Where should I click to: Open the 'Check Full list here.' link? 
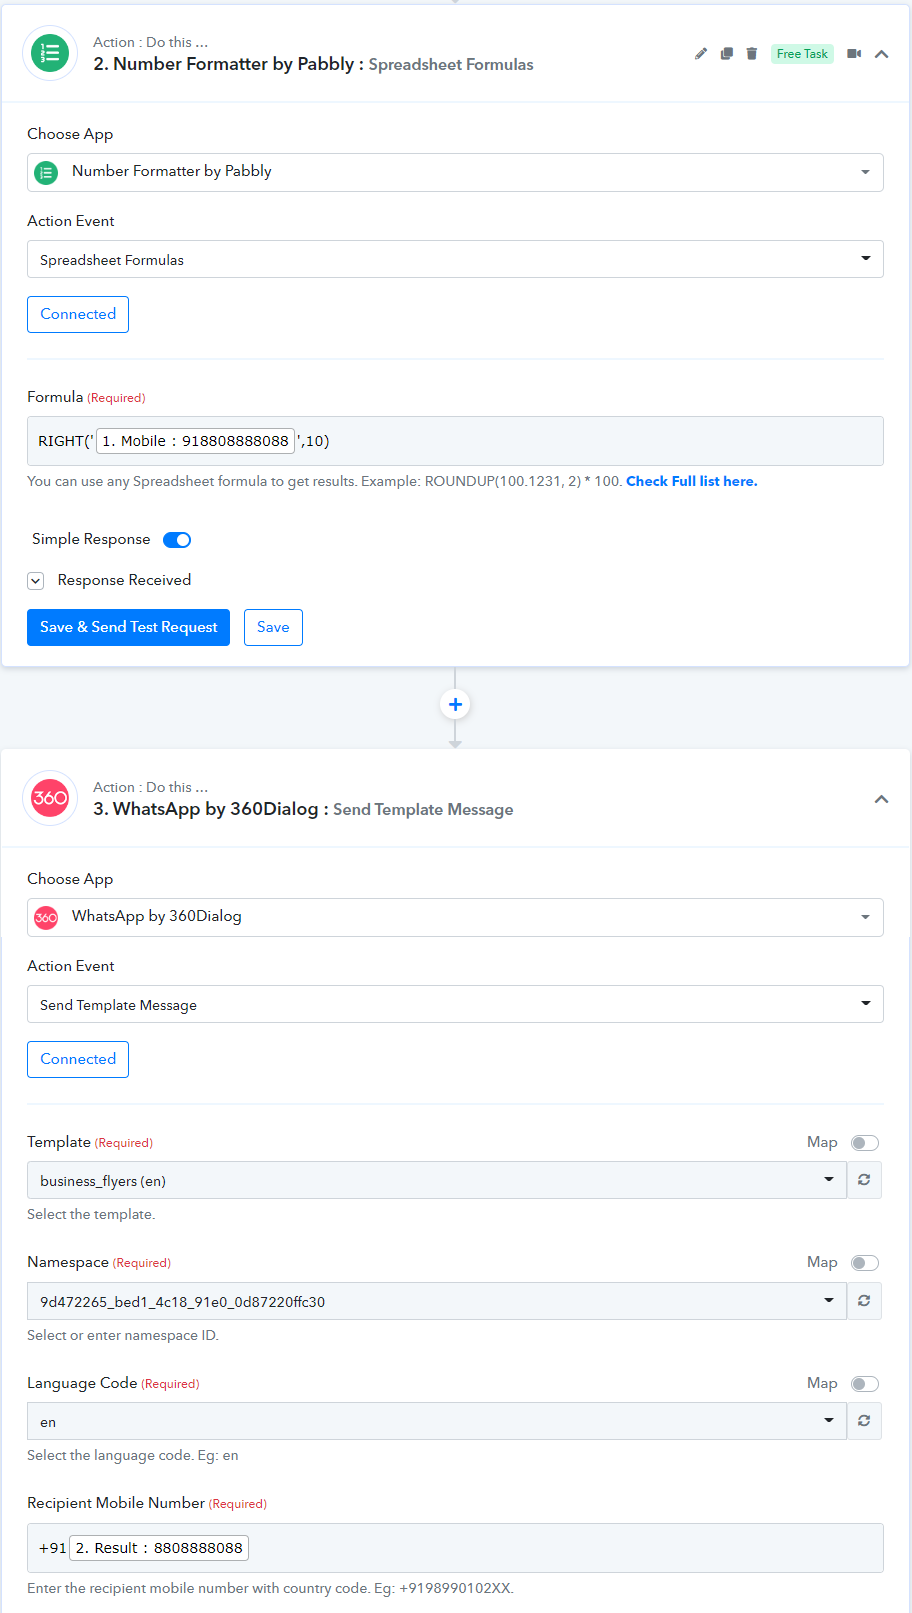tap(692, 481)
